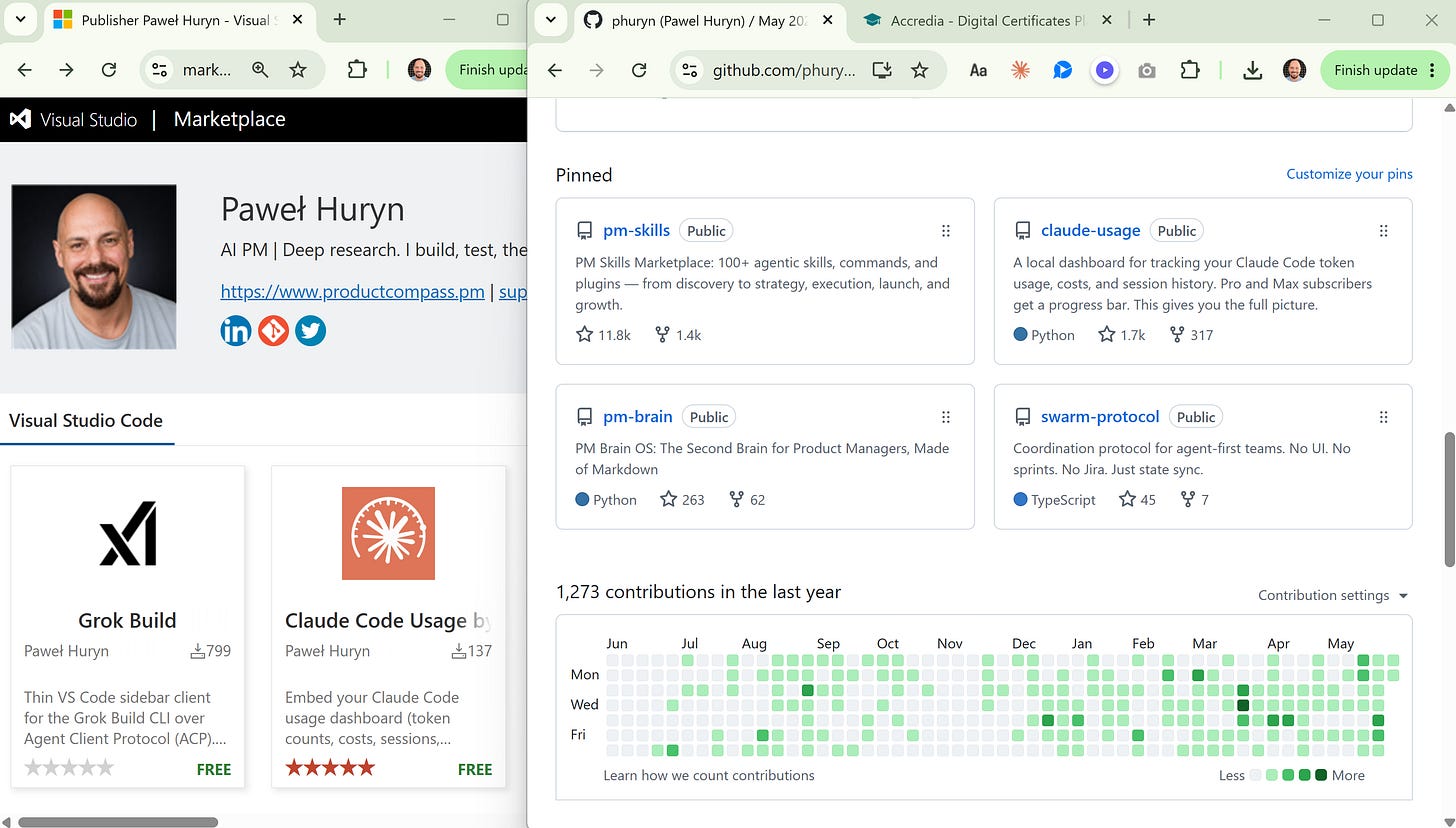Image resolution: width=1456 pixels, height=828 pixels.
Task: Click drag handle on pm-skills pinned card
Action: point(946,231)
